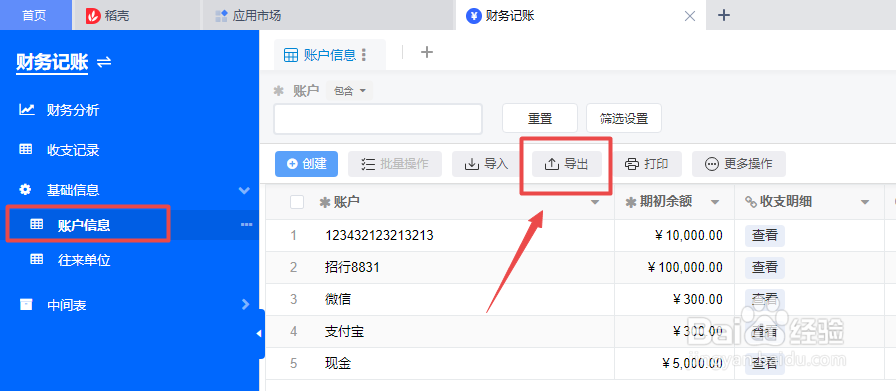The image size is (896, 391).
Task: Switch to the 首页 tab
Action: pos(35,15)
